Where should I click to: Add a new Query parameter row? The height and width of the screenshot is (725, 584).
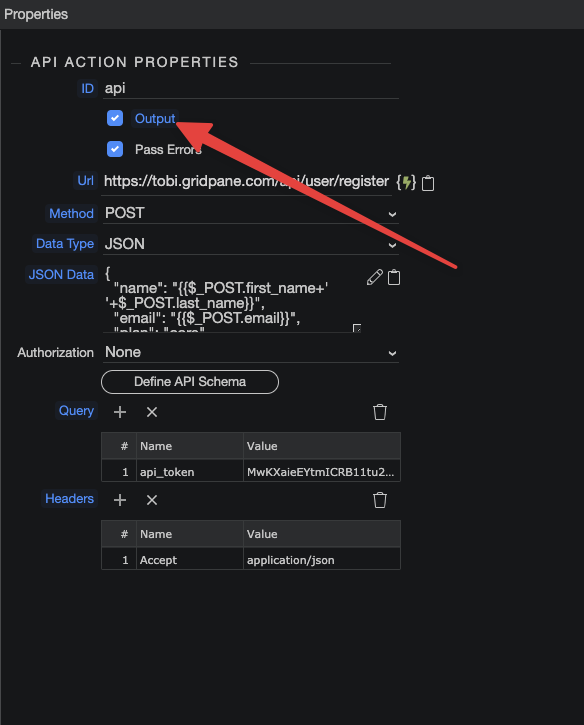[x=120, y=412]
